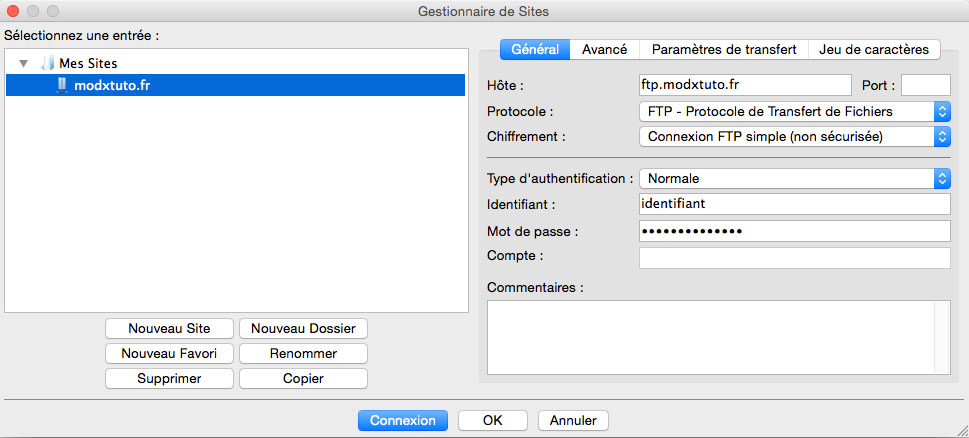Open the Jeu de caractères tab
The width and height of the screenshot is (969, 438).
874,49
